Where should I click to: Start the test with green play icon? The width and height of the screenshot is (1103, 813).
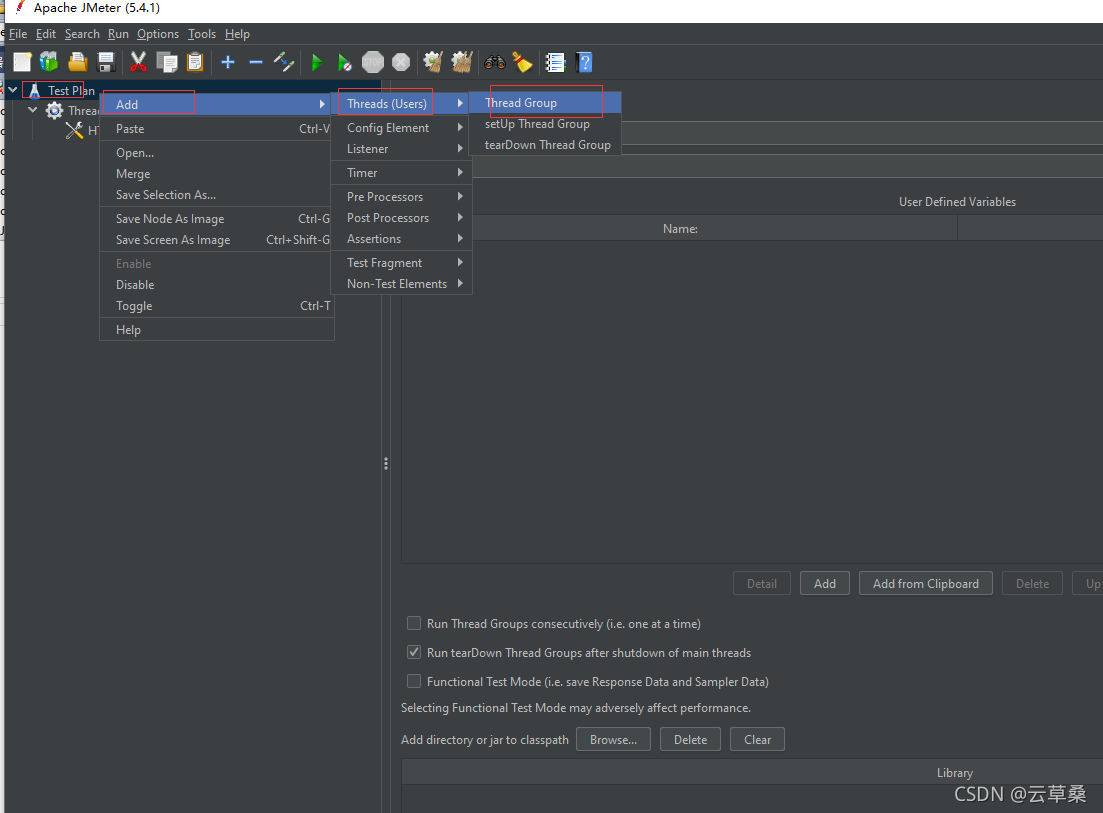[x=317, y=63]
